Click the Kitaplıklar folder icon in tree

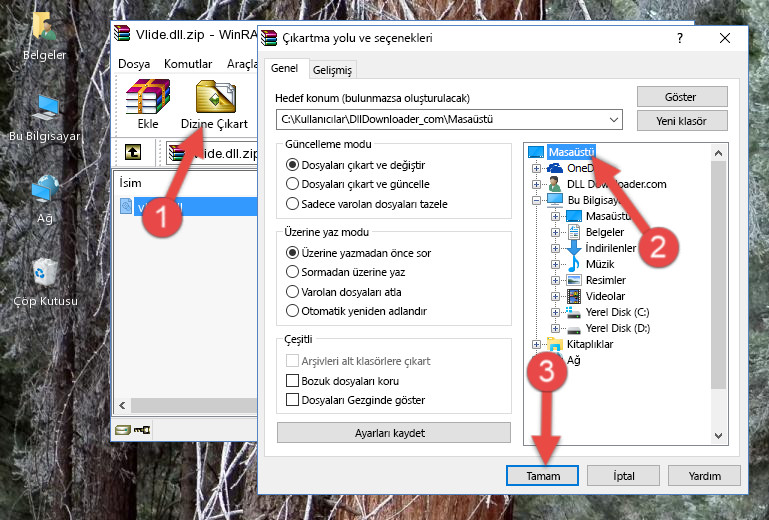(555, 344)
